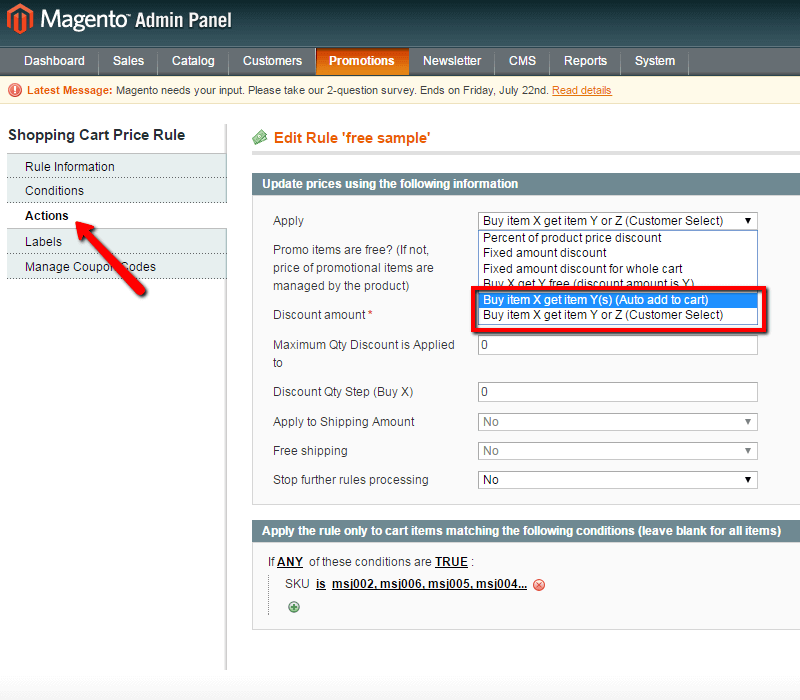This screenshot has height=700, width=800.
Task: Open Manage Coupon Codes tab
Action: pyautogui.click(x=90, y=267)
